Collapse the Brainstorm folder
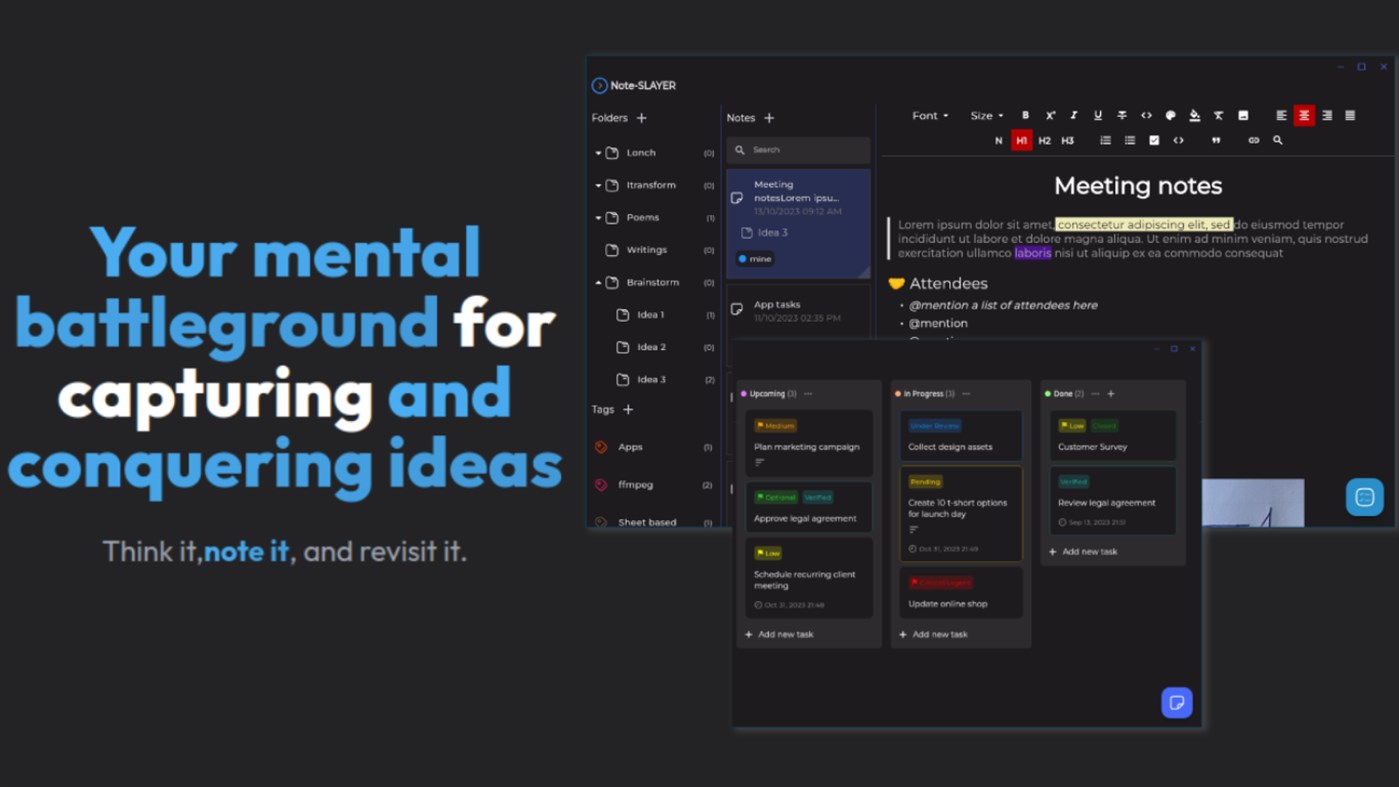Viewport: 1399px width, 787px height. click(598, 283)
